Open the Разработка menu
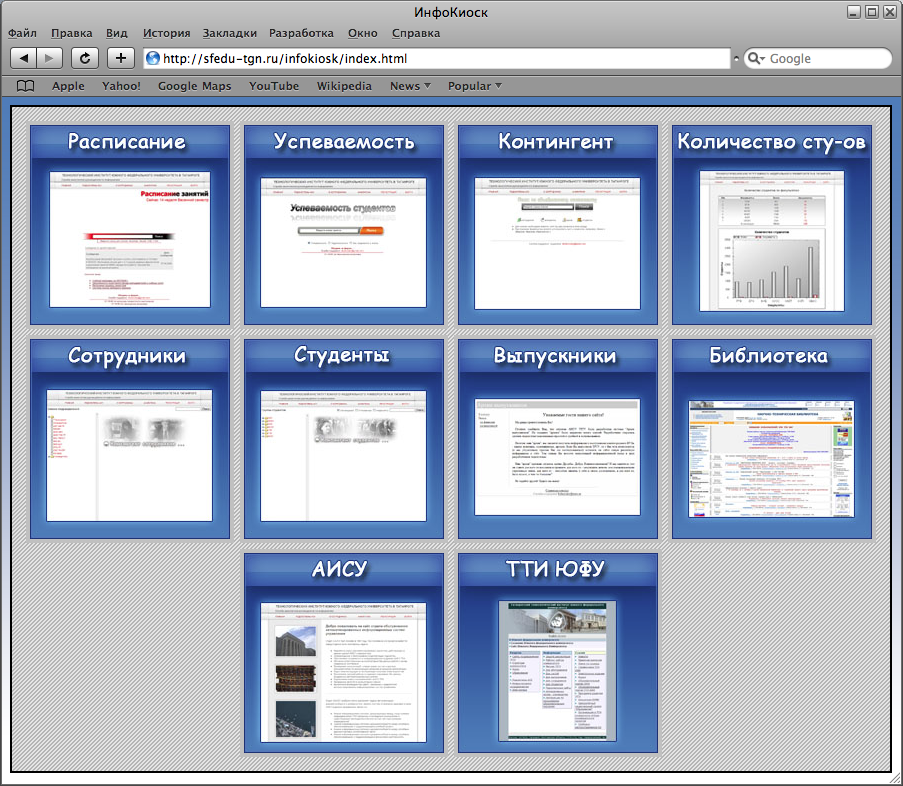The height and width of the screenshot is (786, 903). click(x=301, y=33)
